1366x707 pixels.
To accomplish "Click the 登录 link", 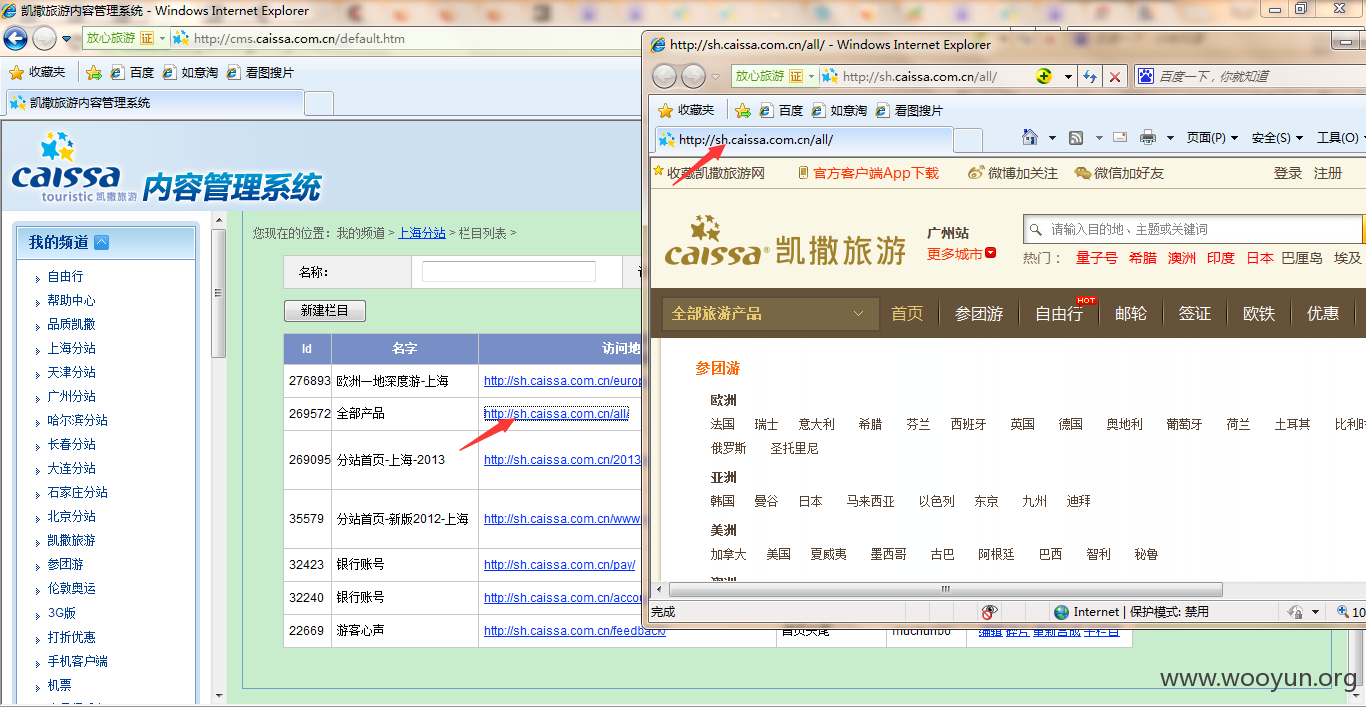I will pos(1288,173).
